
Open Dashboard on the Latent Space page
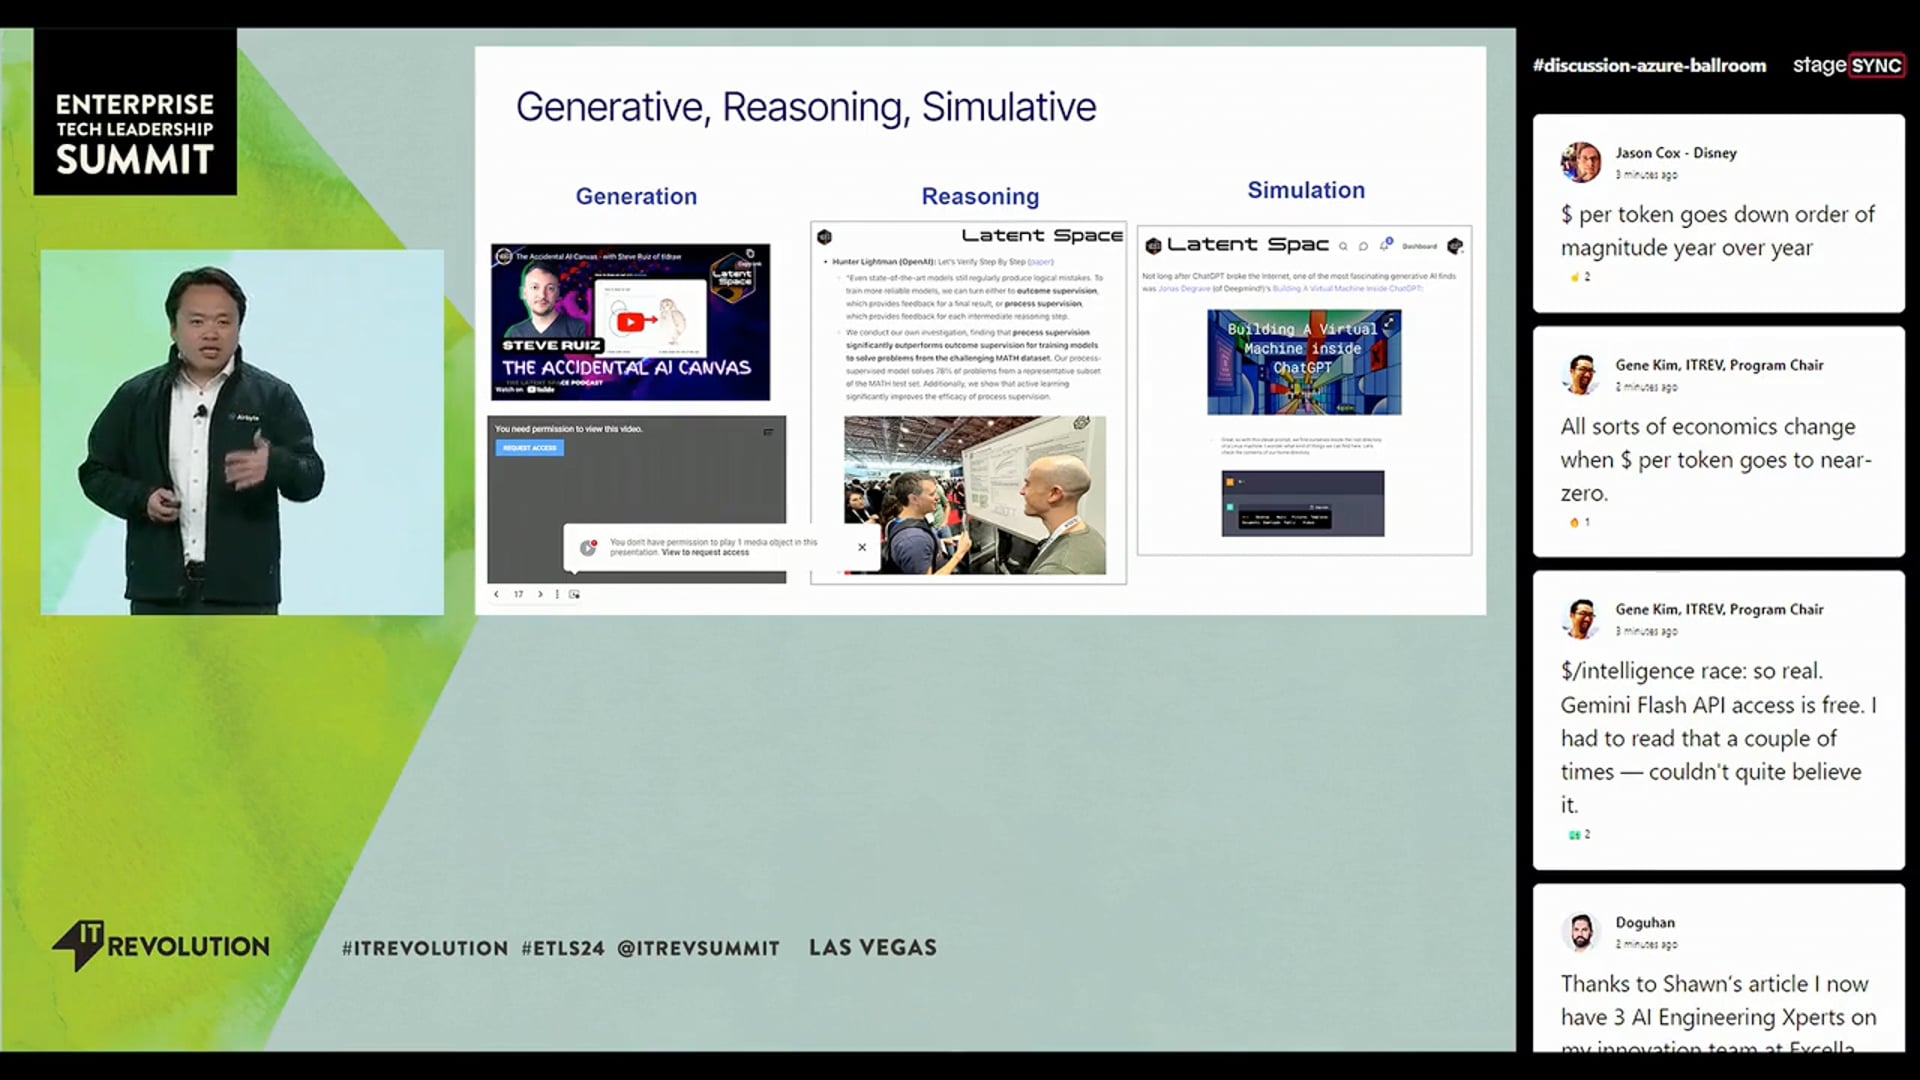pyautogui.click(x=1419, y=246)
